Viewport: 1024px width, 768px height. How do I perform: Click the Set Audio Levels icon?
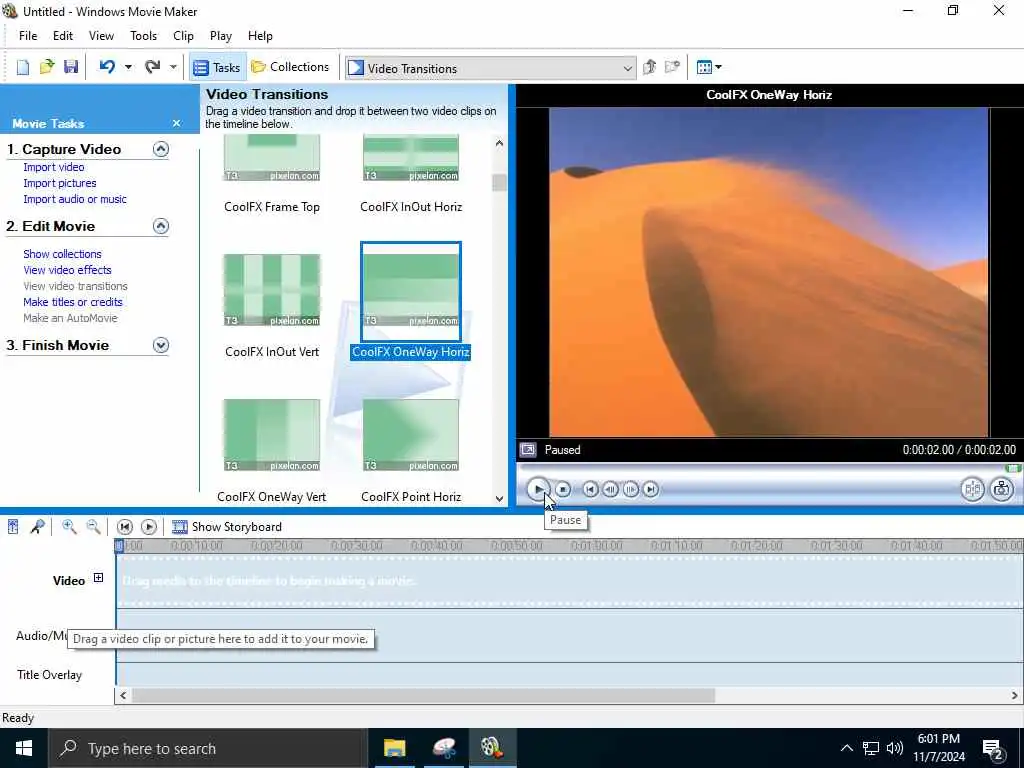point(13,526)
